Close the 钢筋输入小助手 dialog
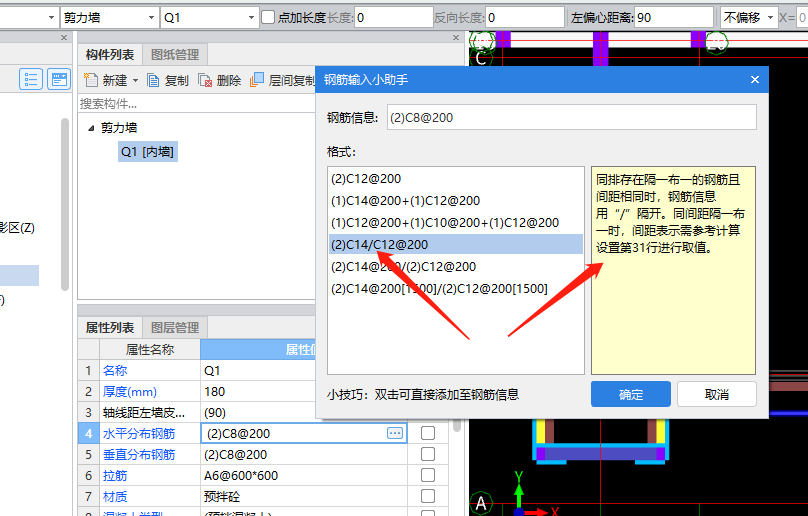 pos(755,80)
